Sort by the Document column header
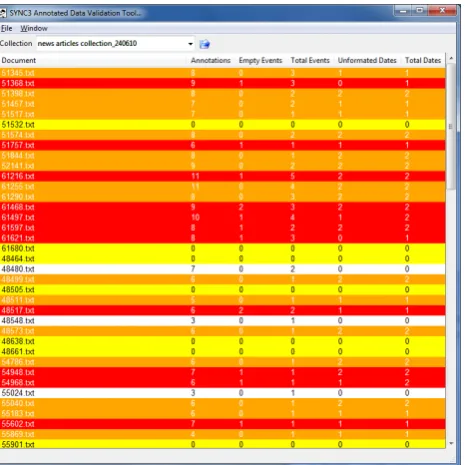This screenshot has height=465, width=465. [93, 60]
